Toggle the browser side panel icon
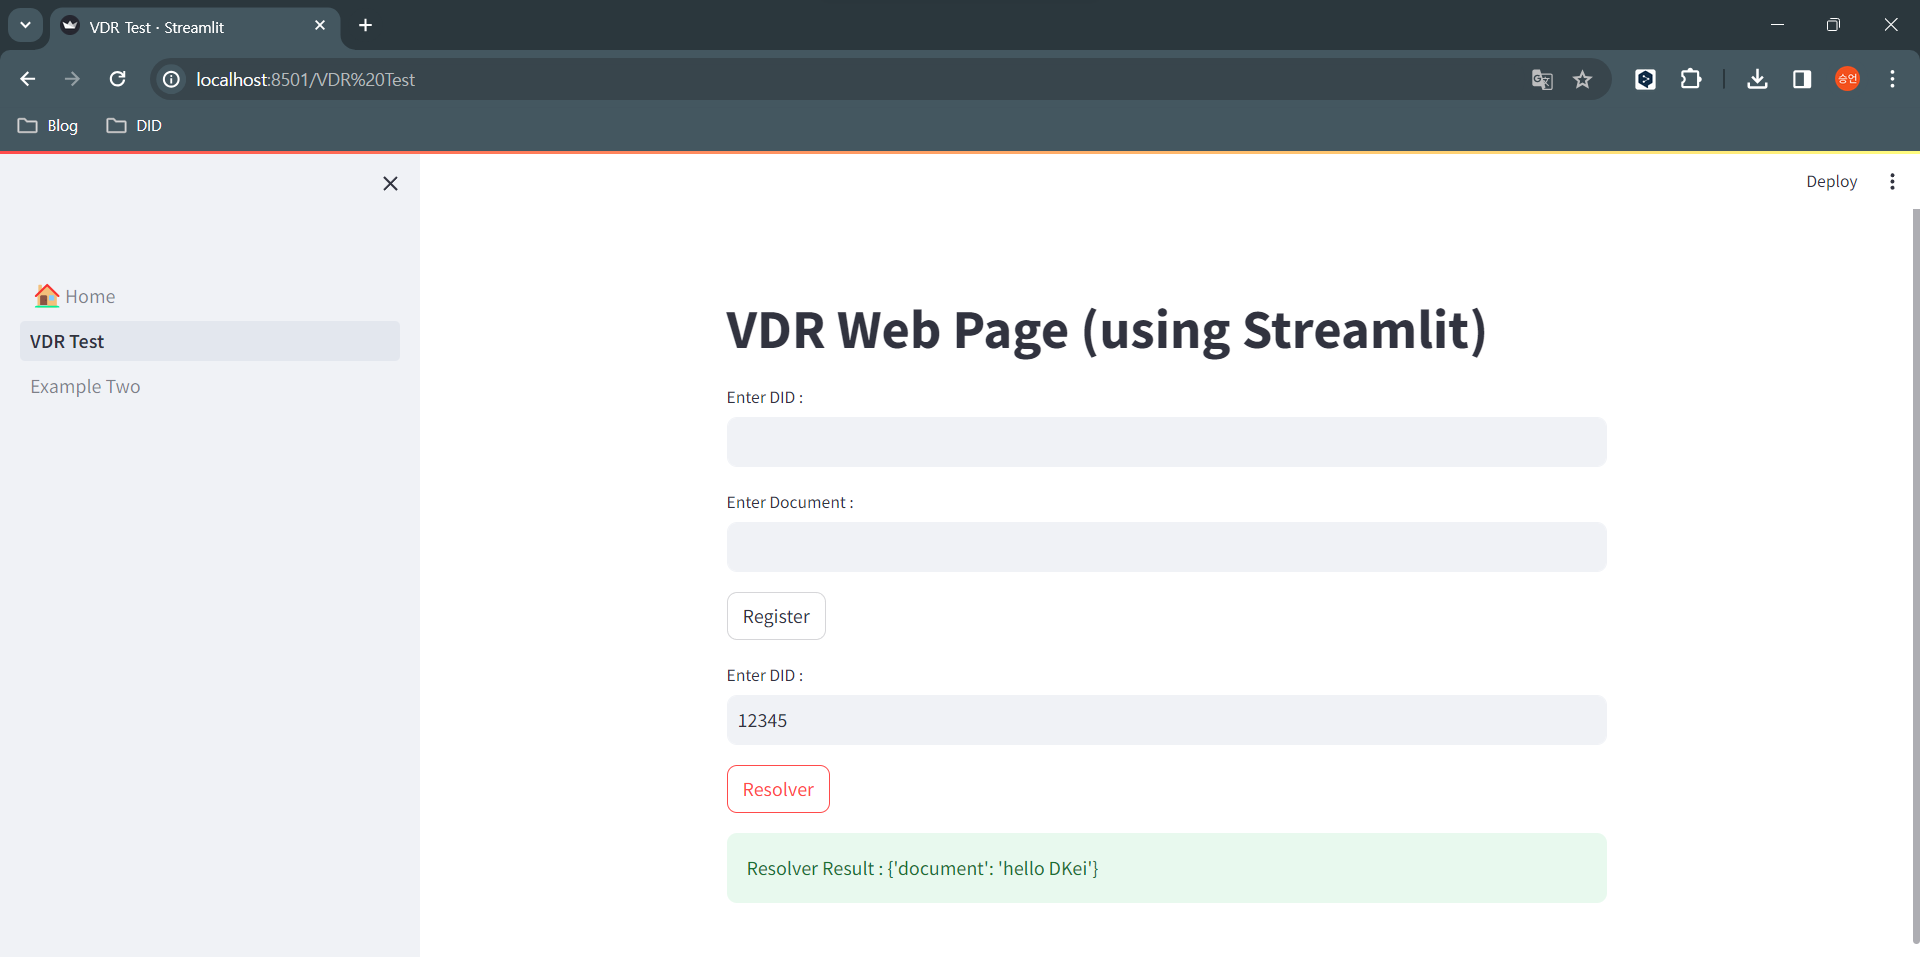This screenshot has height=957, width=1920. [x=1802, y=79]
